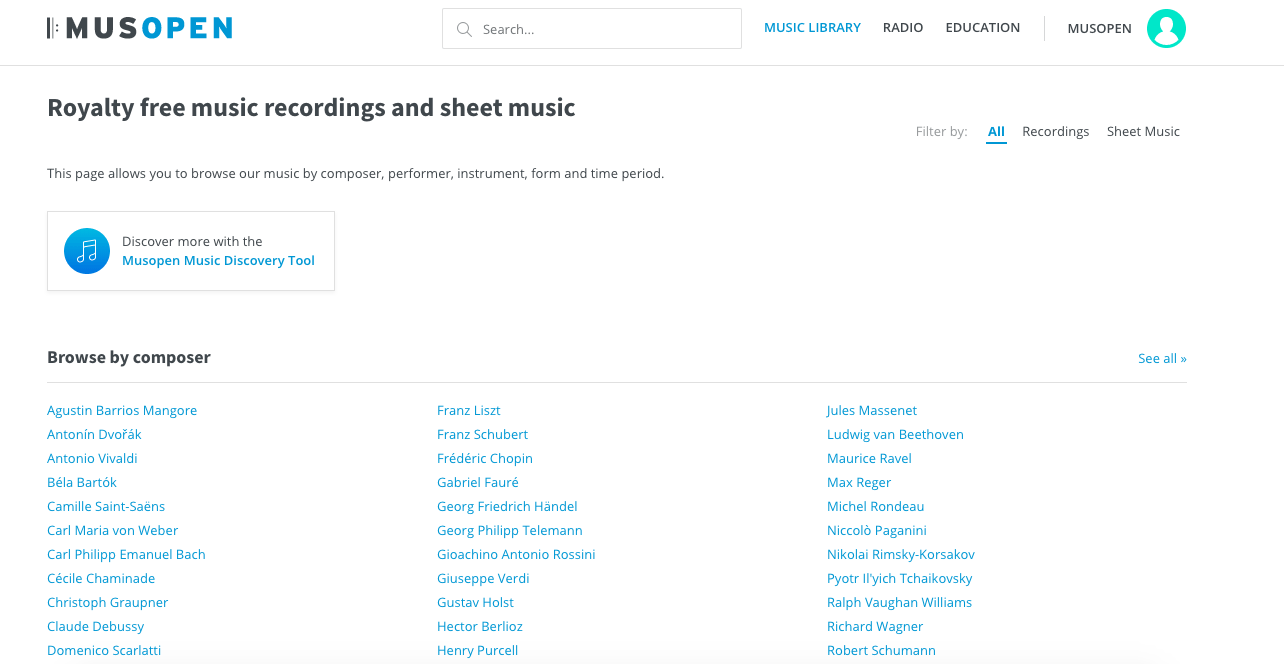
Task: Click the search magnifier icon
Action: click(x=464, y=29)
